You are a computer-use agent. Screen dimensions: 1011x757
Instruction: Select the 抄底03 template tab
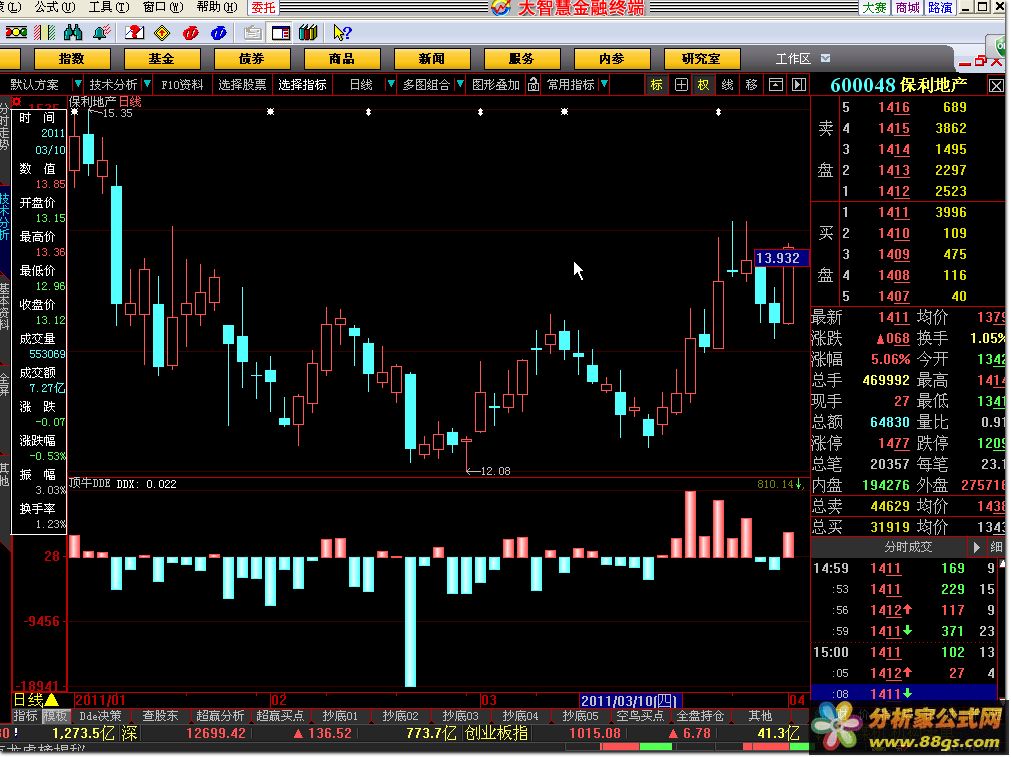click(460, 716)
